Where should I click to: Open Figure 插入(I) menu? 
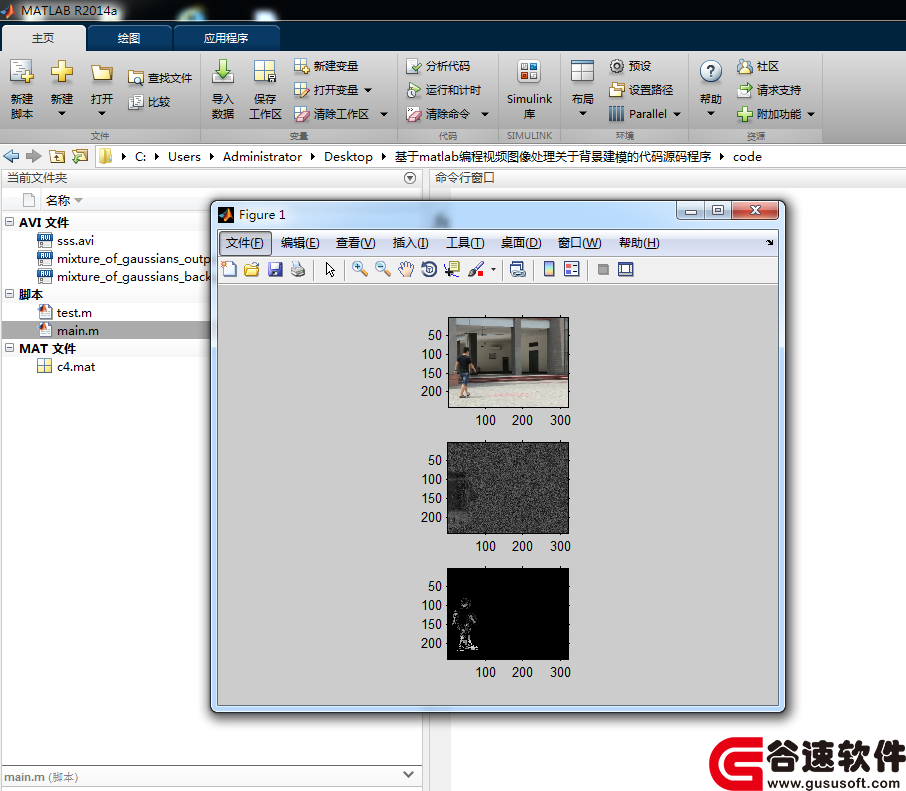click(410, 243)
